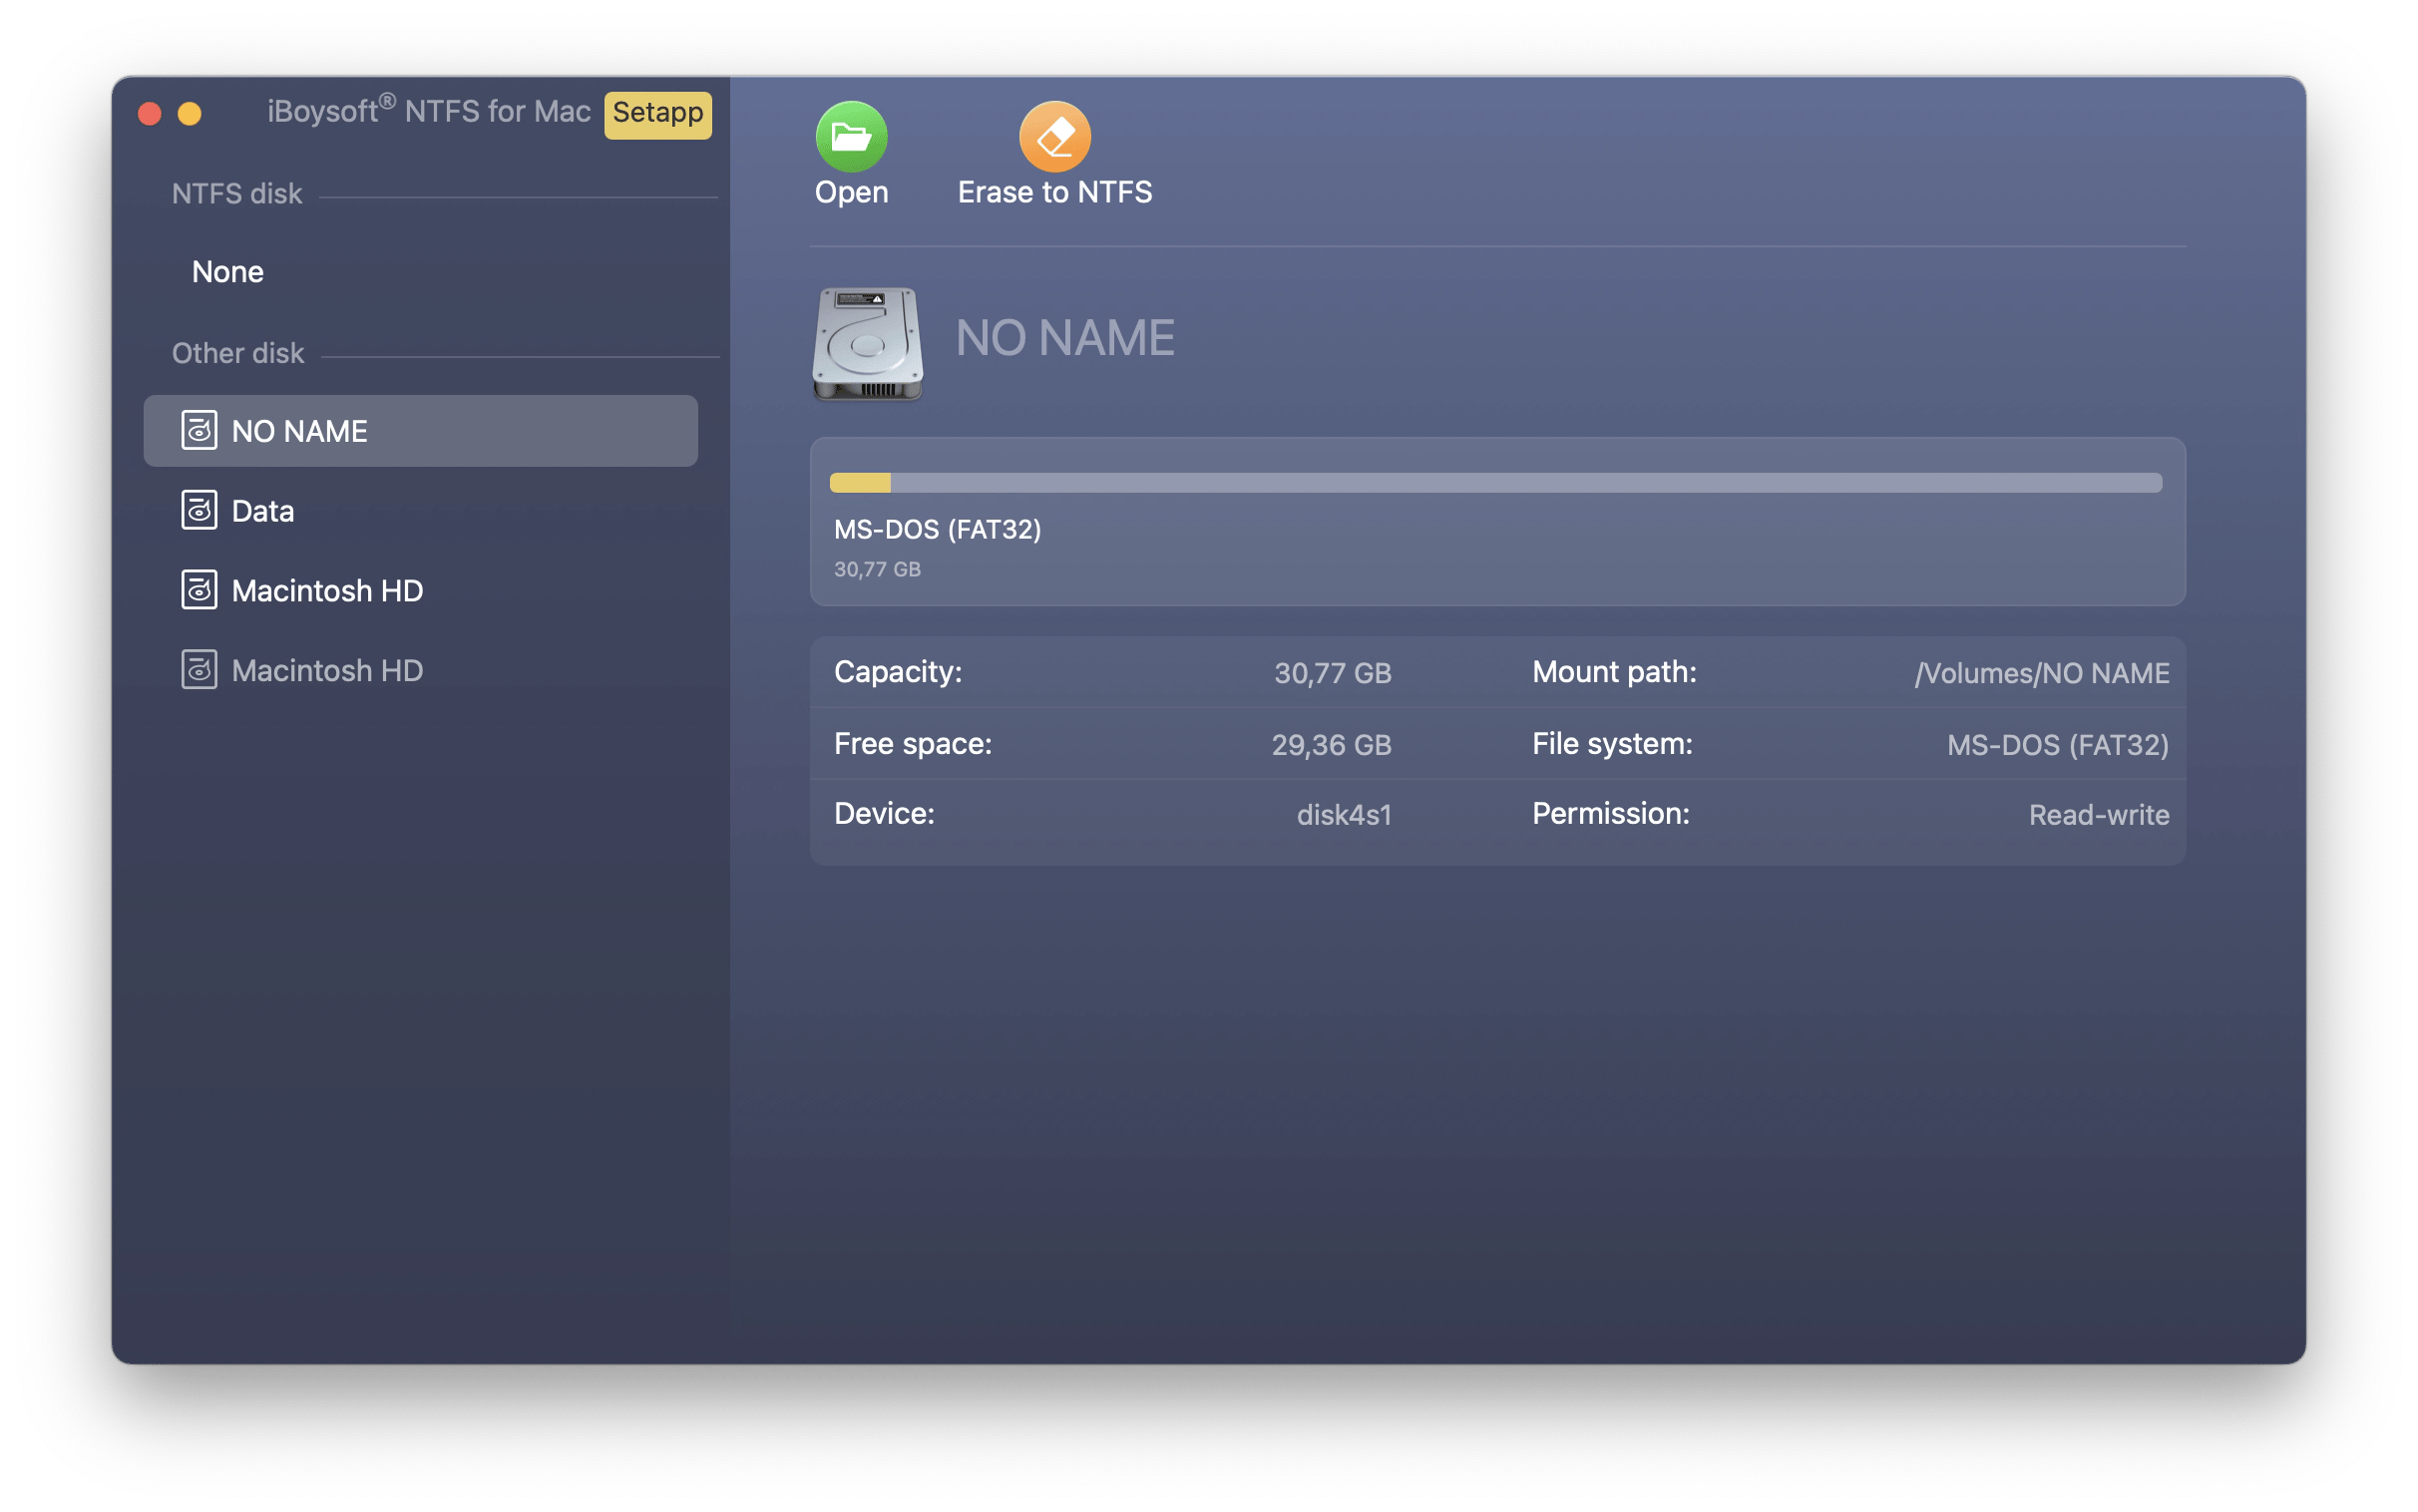Screen dimensions: 2418x1512
Task: Click the 'Other disk' section header
Action: coord(237,353)
